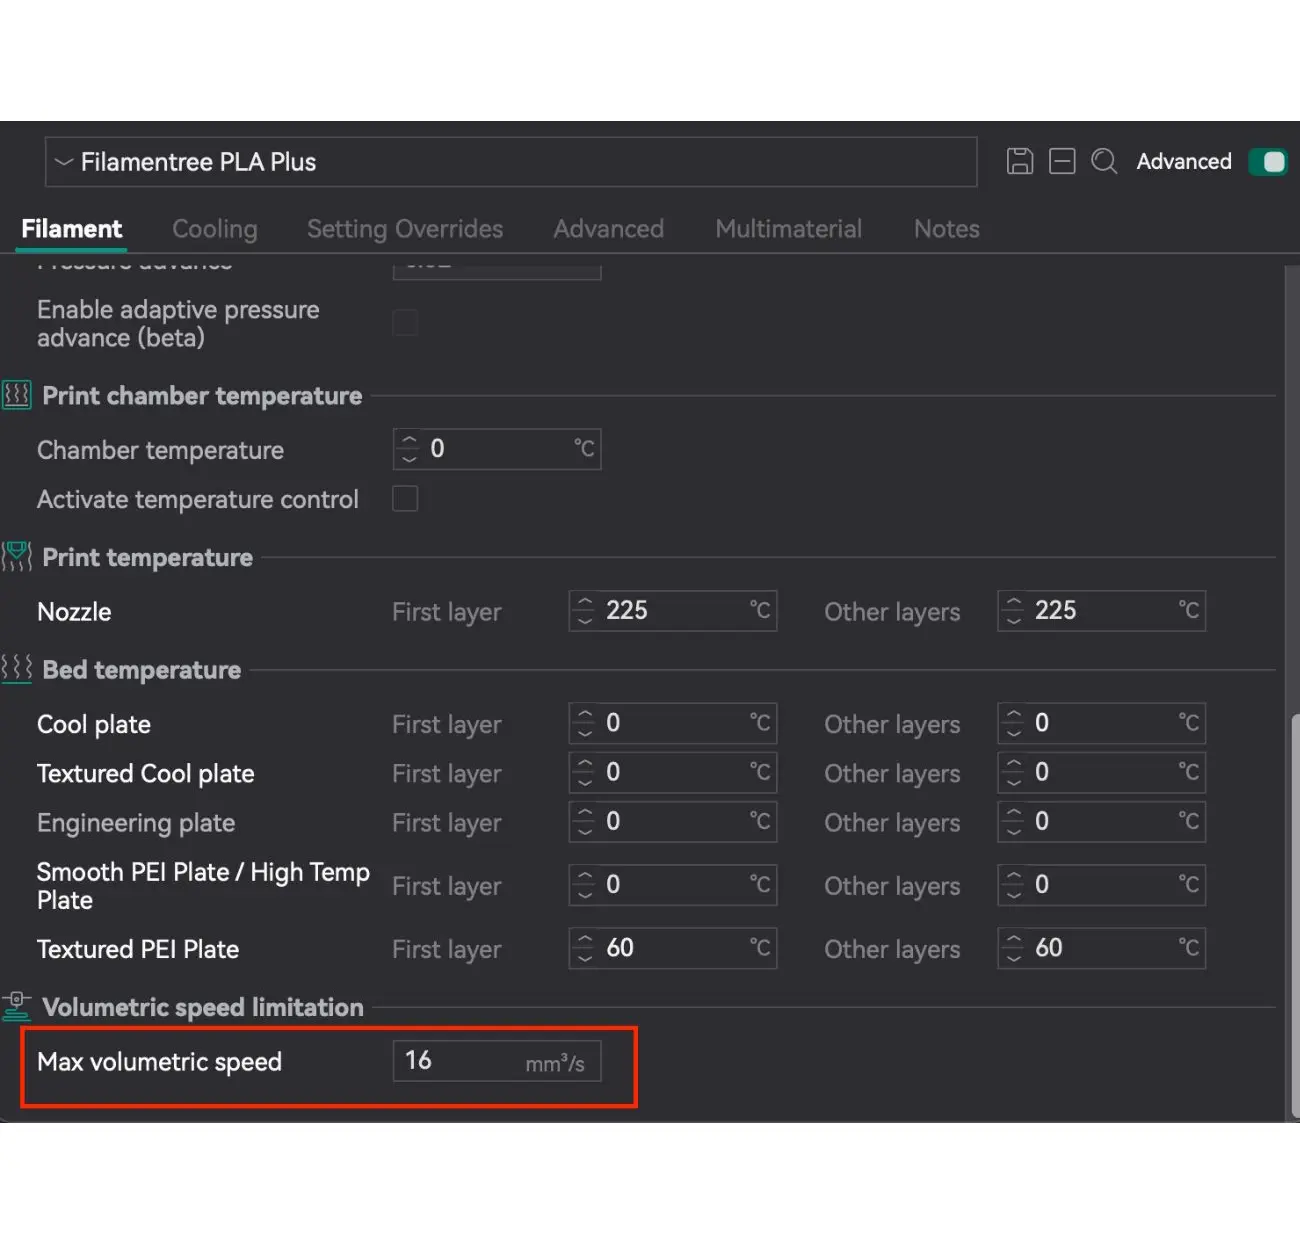
Task: Click the delete preset icon
Action: click(x=1062, y=161)
